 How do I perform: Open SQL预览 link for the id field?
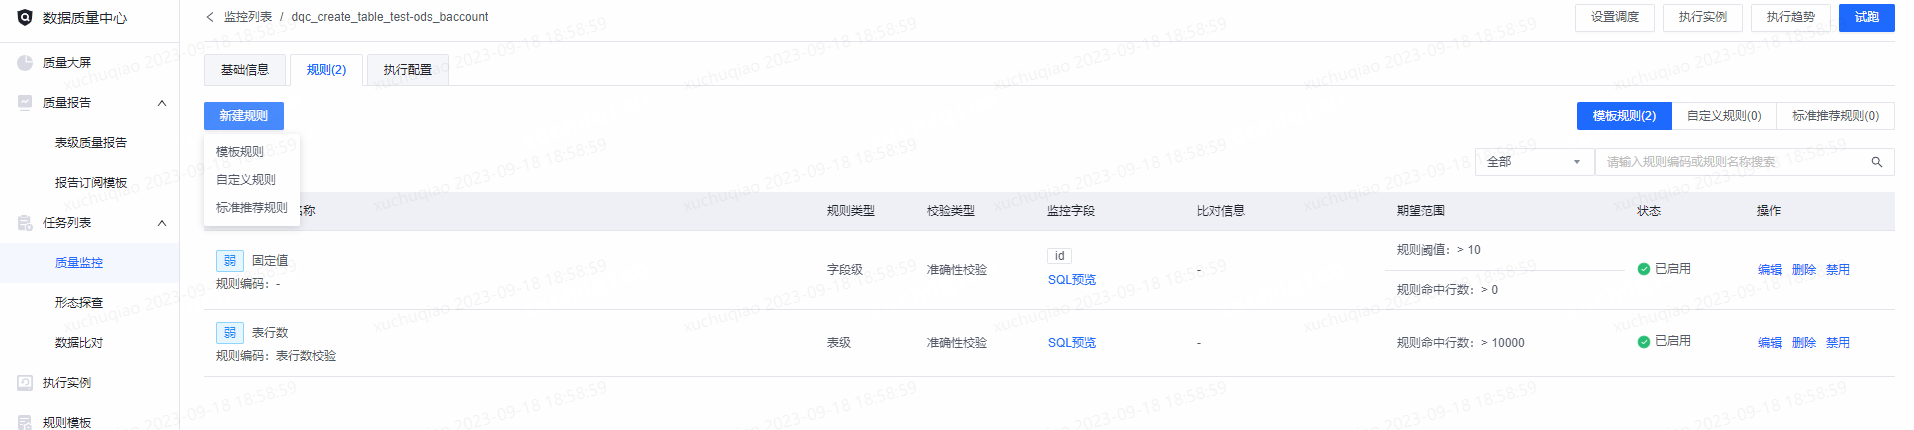point(1072,280)
